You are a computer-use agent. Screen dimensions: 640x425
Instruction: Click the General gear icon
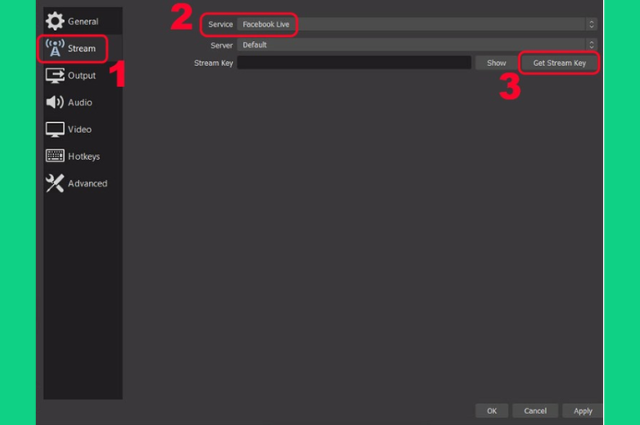click(55, 21)
